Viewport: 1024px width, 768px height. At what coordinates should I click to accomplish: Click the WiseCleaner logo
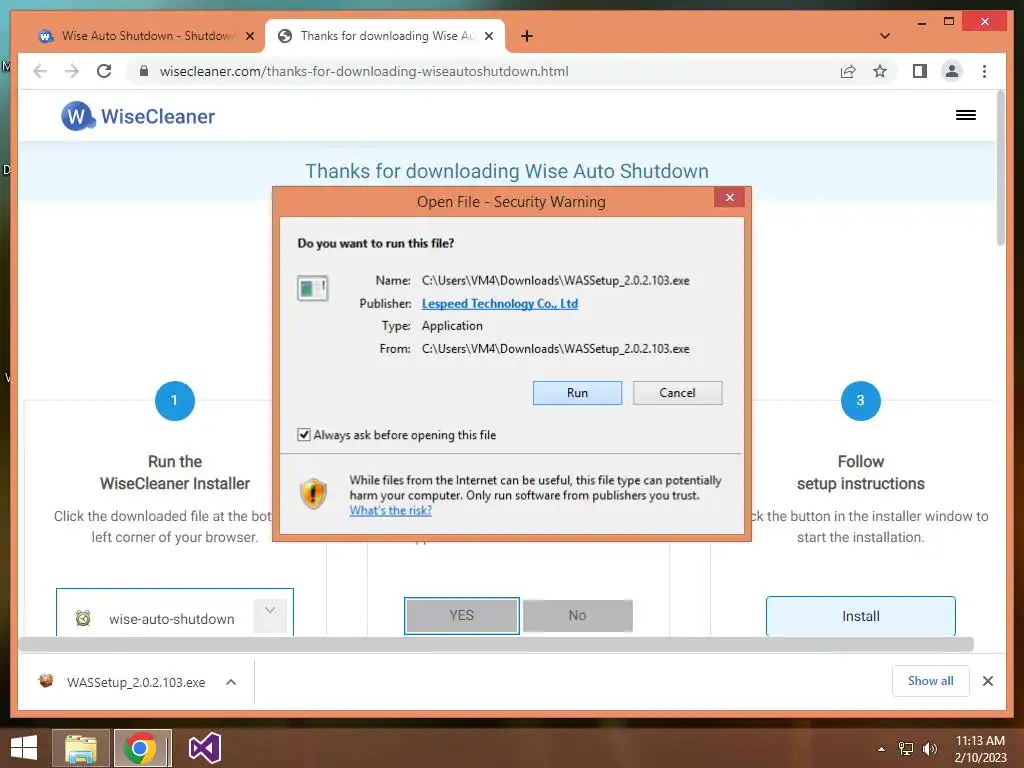[x=138, y=116]
